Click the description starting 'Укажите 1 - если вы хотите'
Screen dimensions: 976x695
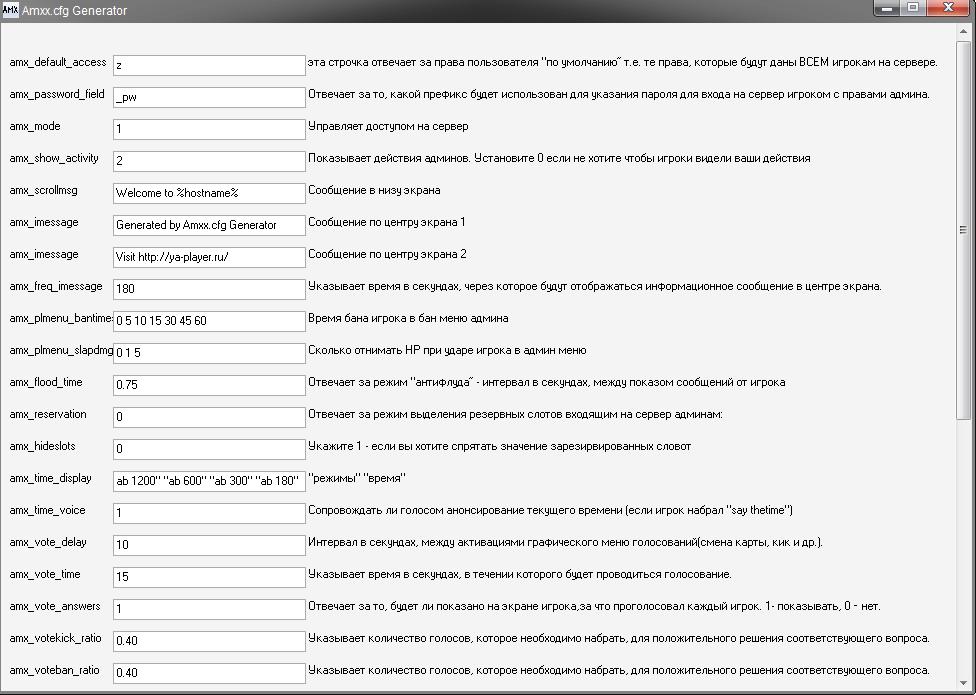(500, 446)
